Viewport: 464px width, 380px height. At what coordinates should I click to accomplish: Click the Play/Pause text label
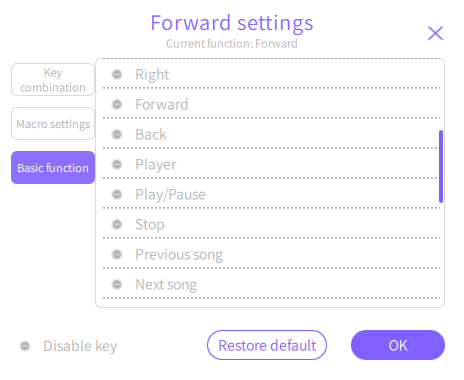(170, 195)
